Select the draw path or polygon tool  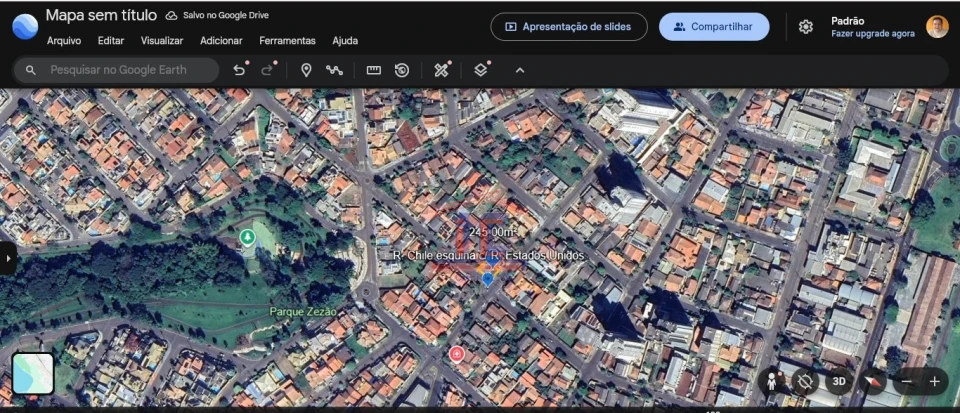[334, 70]
